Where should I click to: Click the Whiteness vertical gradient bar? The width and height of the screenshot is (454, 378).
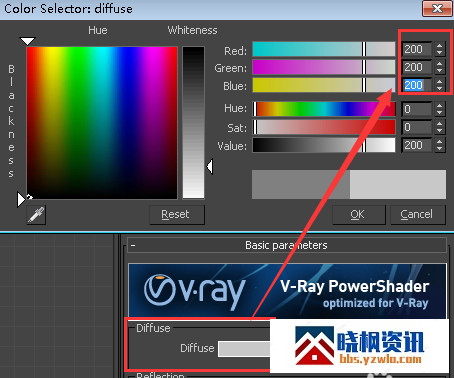click(x=193, y=122)
